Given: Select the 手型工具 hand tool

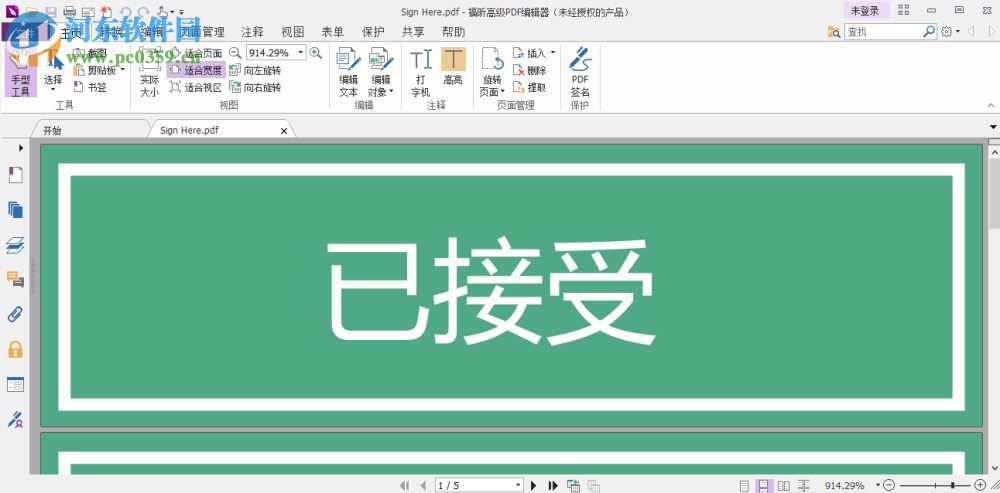Looking at the screenshot, I should (x=20, y=71).
